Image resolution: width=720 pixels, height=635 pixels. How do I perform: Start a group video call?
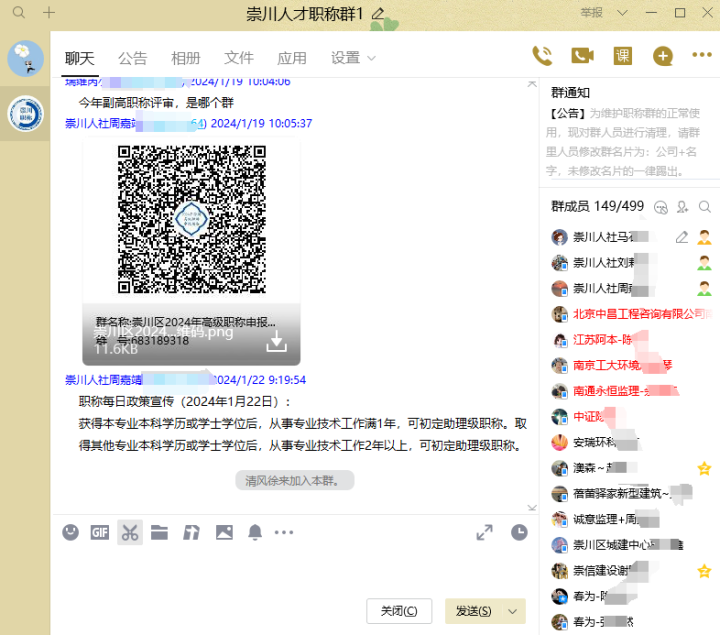(x=582, y=56)
